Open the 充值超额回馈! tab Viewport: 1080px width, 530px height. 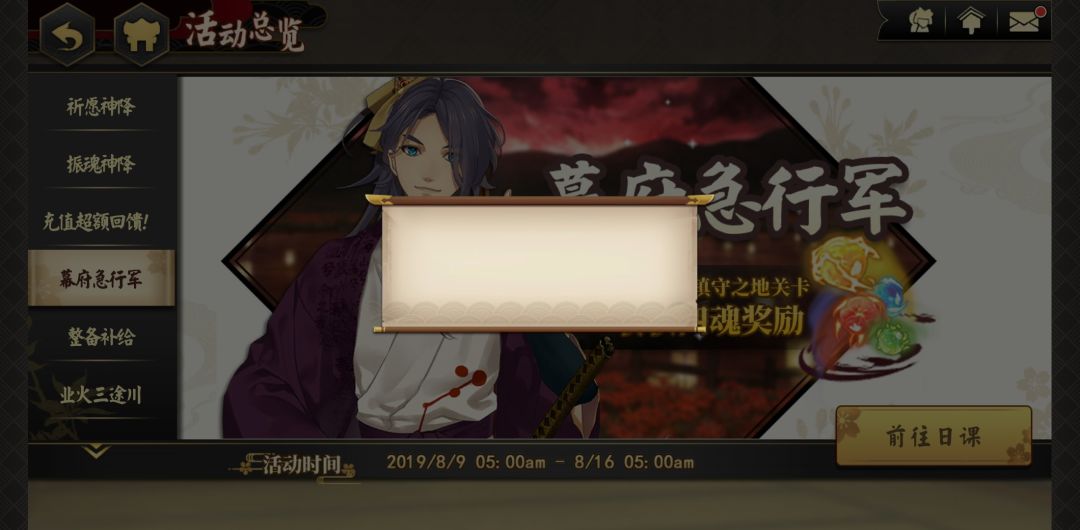click(x=96, y=221)
